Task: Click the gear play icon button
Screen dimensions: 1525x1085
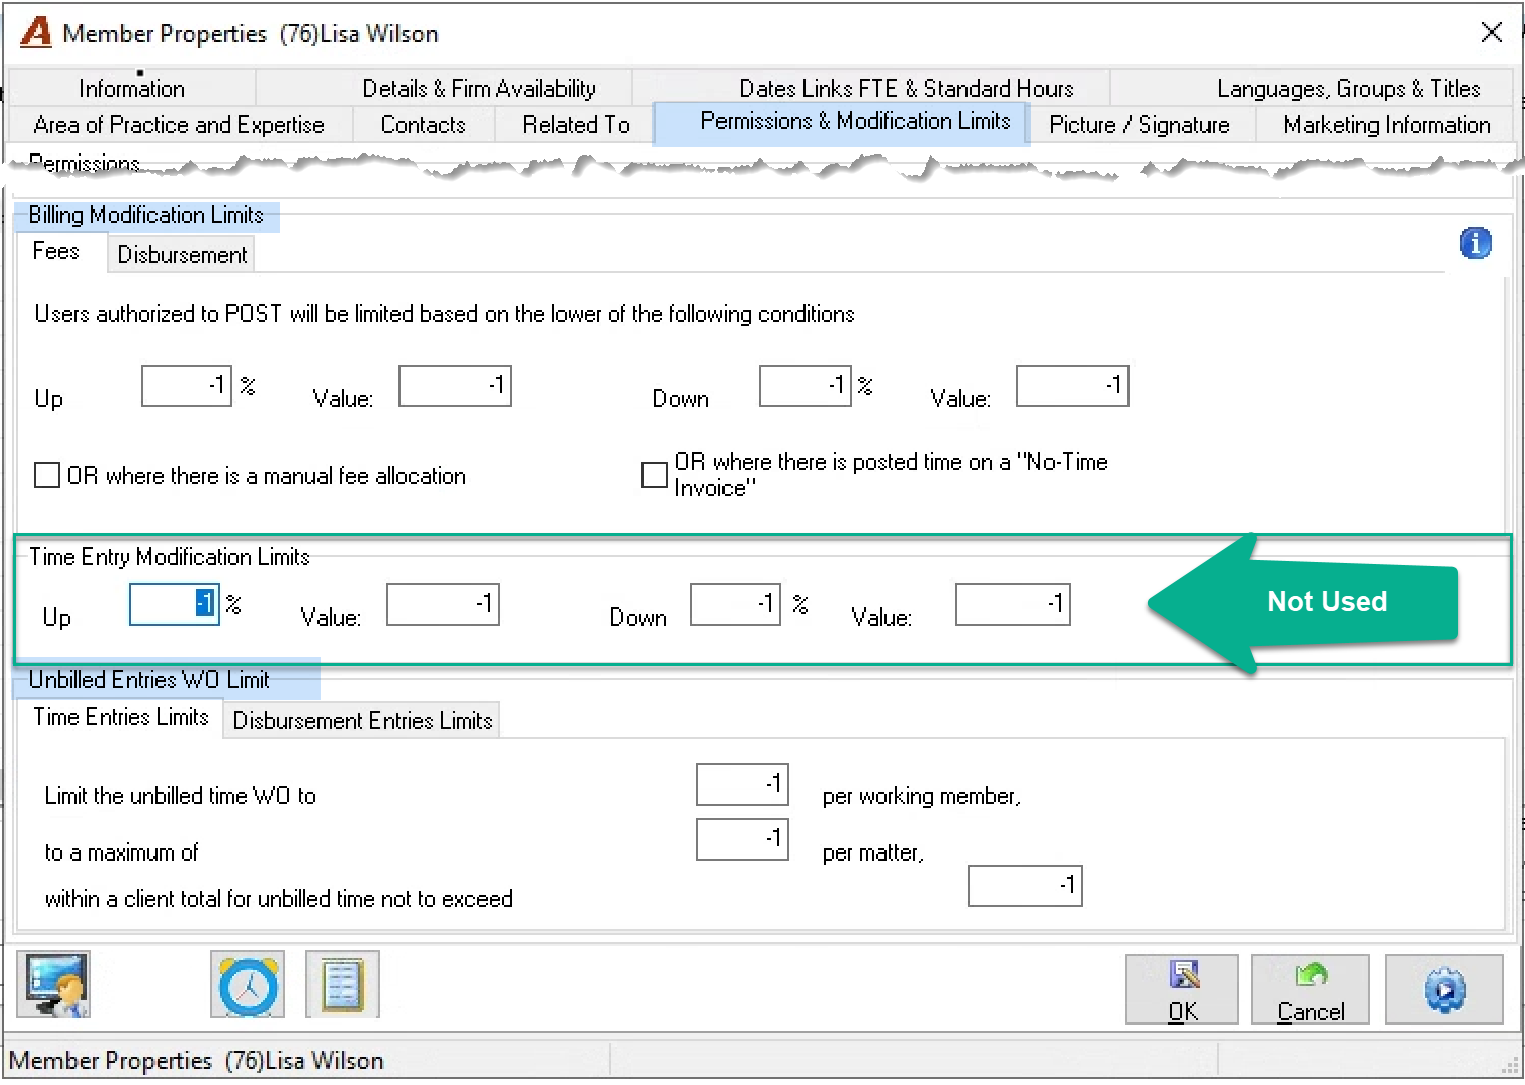Action: click(1444, 989)
